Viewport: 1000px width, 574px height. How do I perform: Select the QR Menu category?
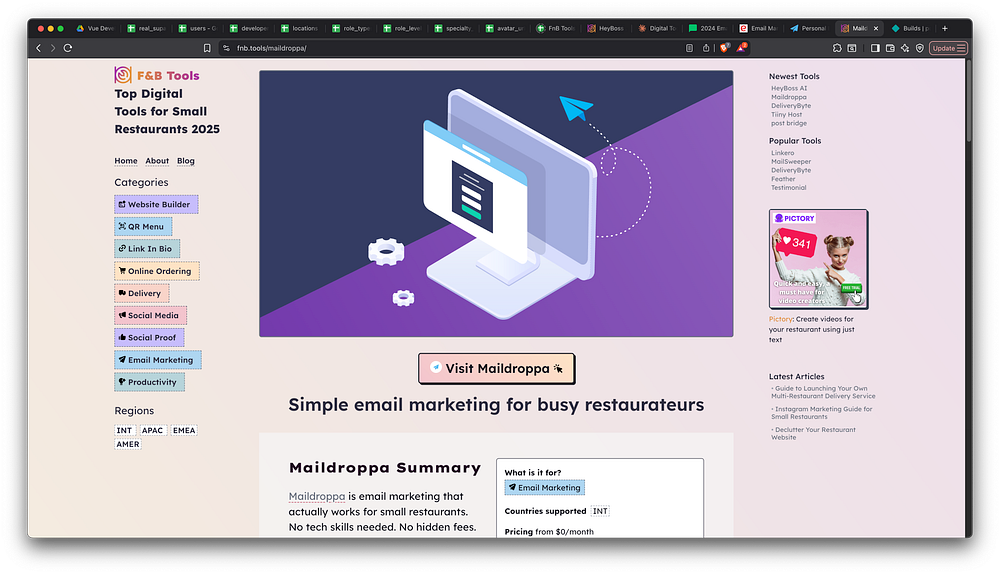[x=143, y=226]
